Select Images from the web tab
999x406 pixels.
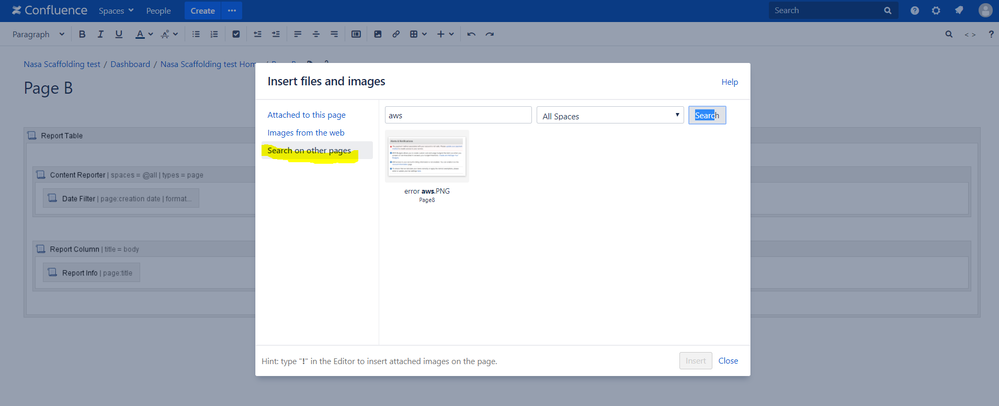[306, 133]
